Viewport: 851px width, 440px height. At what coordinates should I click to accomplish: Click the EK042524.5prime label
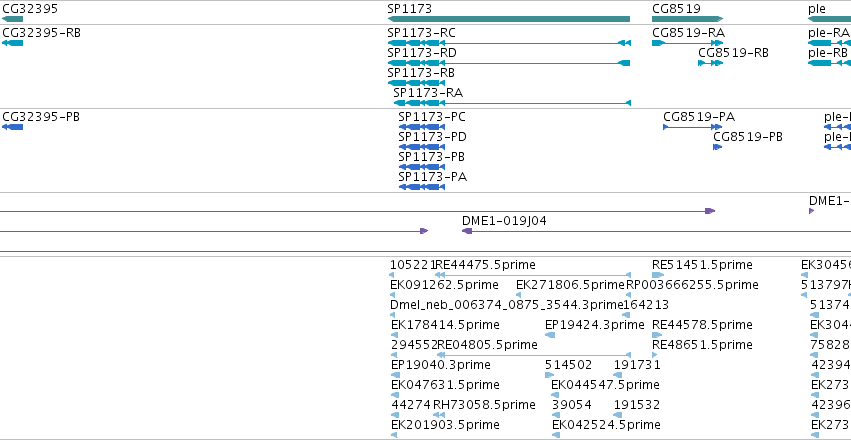coord(606,425)
